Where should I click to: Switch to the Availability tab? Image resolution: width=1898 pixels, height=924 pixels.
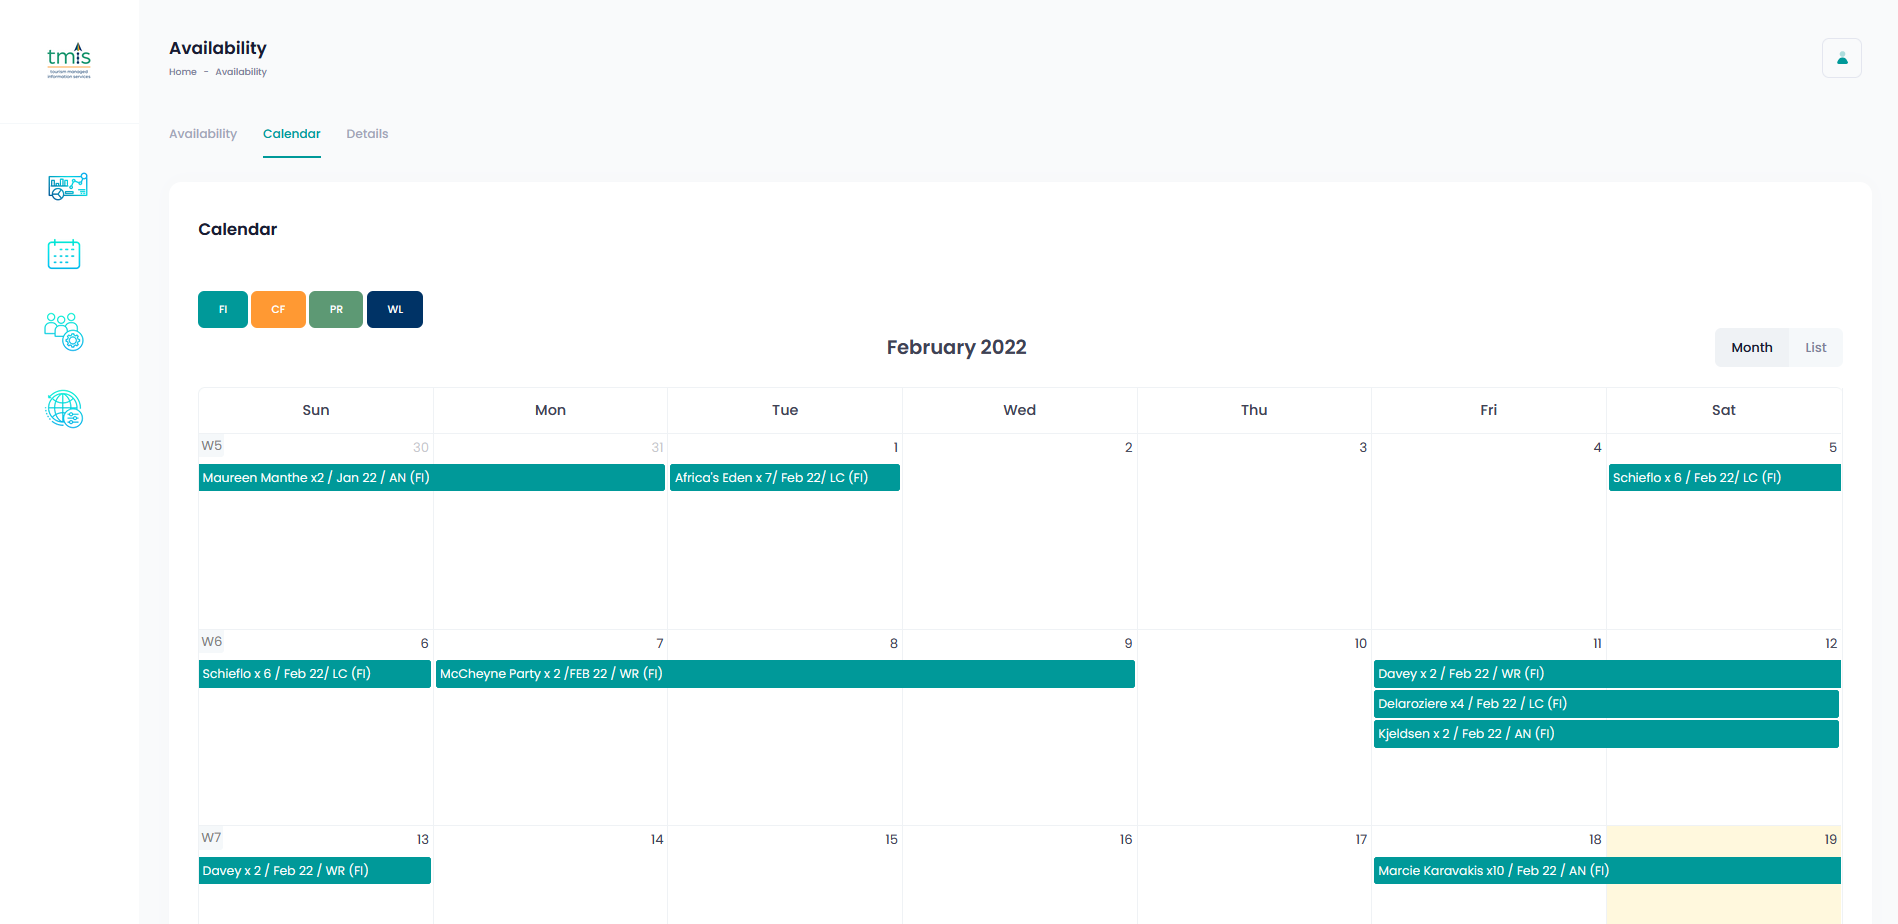(x=203, y=134)
